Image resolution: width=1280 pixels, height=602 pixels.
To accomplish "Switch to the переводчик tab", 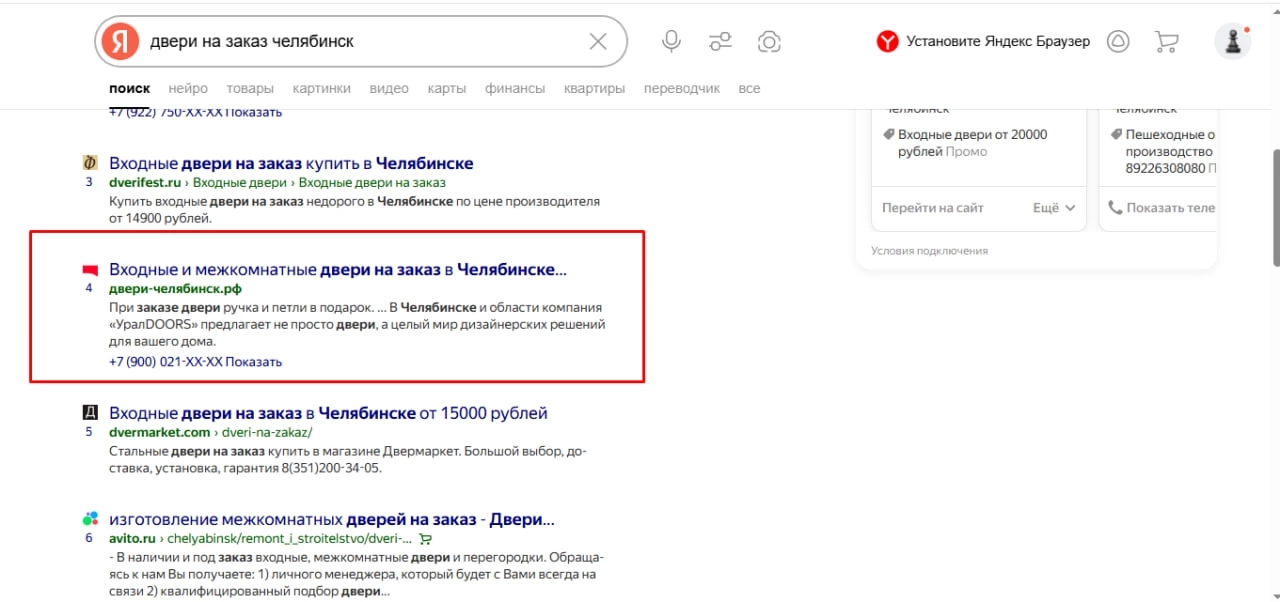I will [682, 88].
